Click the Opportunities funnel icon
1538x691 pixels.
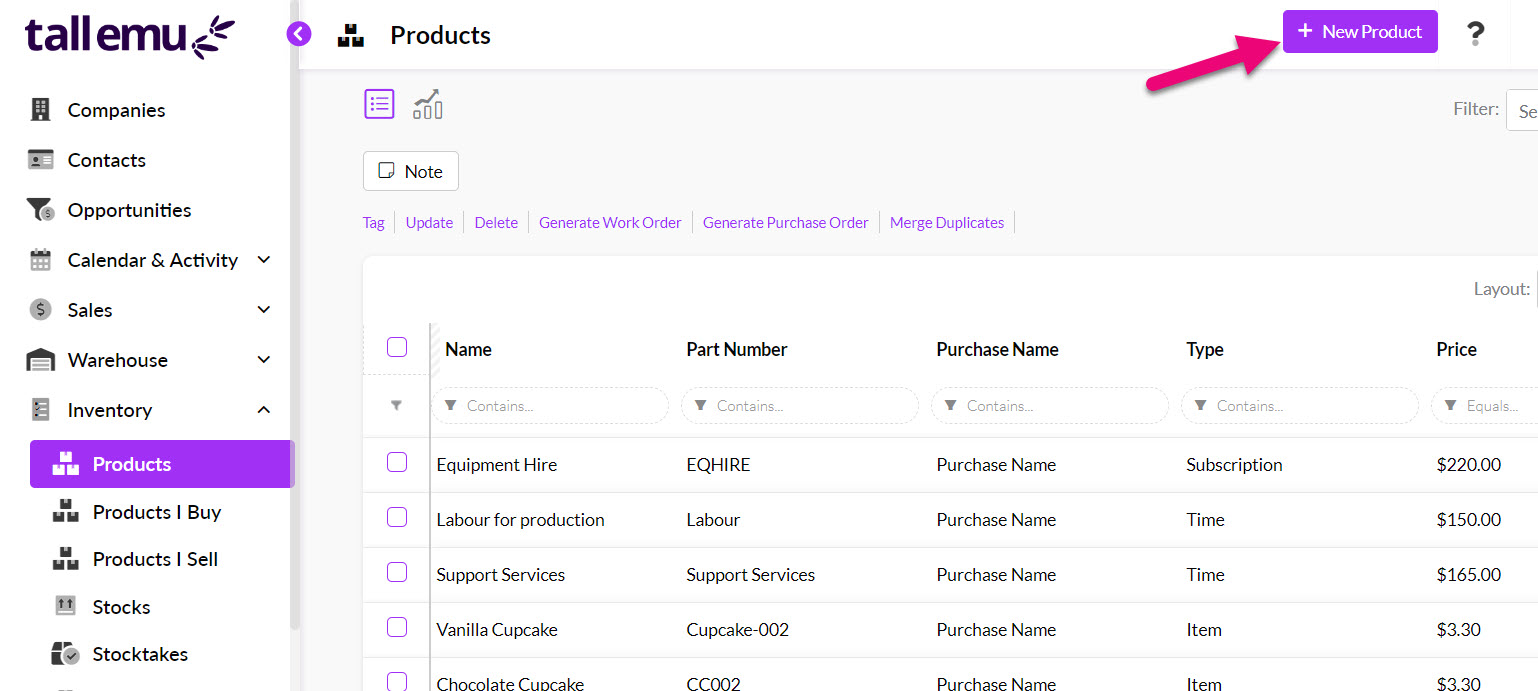[x=40, y=210]
